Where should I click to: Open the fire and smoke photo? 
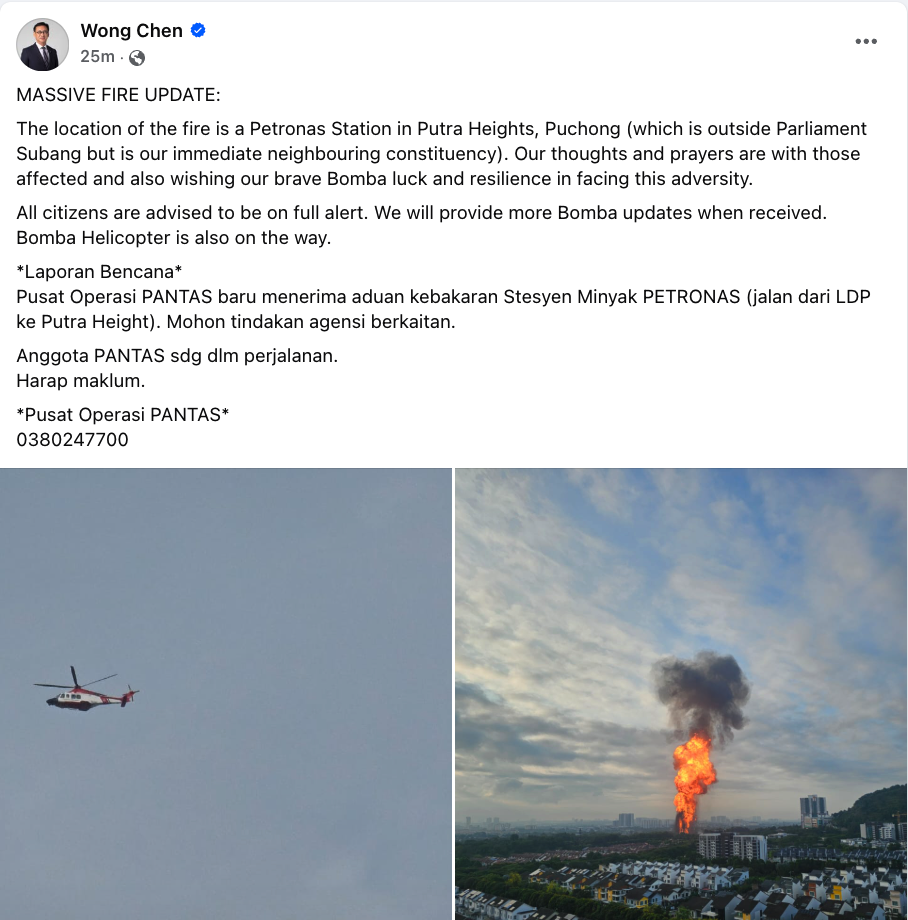coord(681,694)
